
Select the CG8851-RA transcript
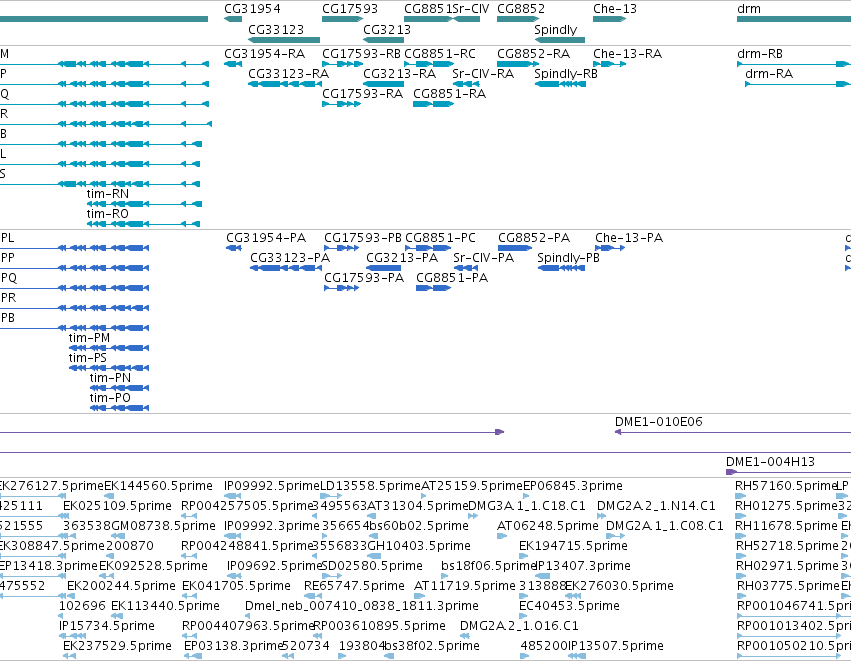pyautogui.click(x=433, y=104)
